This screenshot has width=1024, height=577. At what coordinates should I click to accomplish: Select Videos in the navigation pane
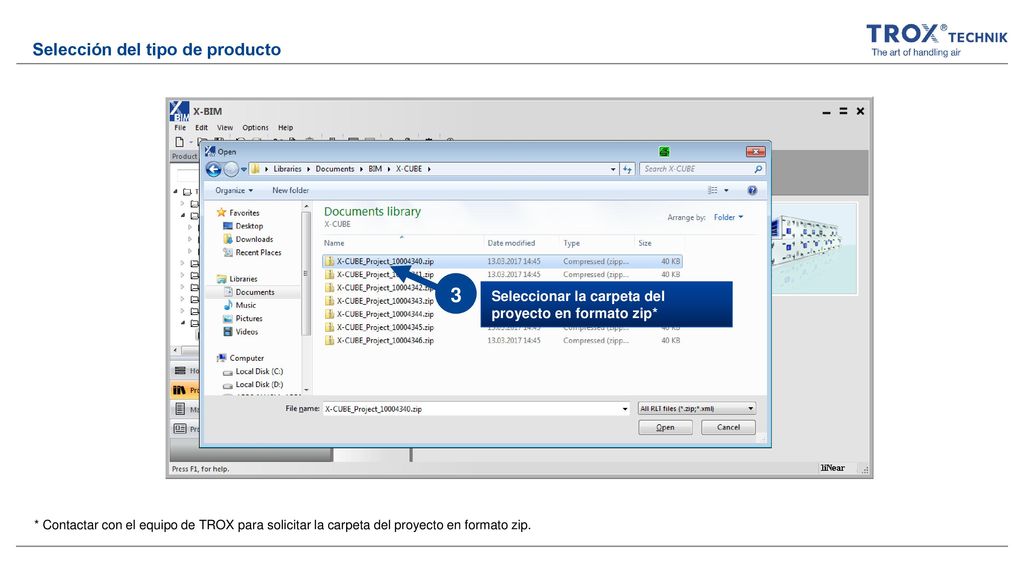(x=247, y=332)
